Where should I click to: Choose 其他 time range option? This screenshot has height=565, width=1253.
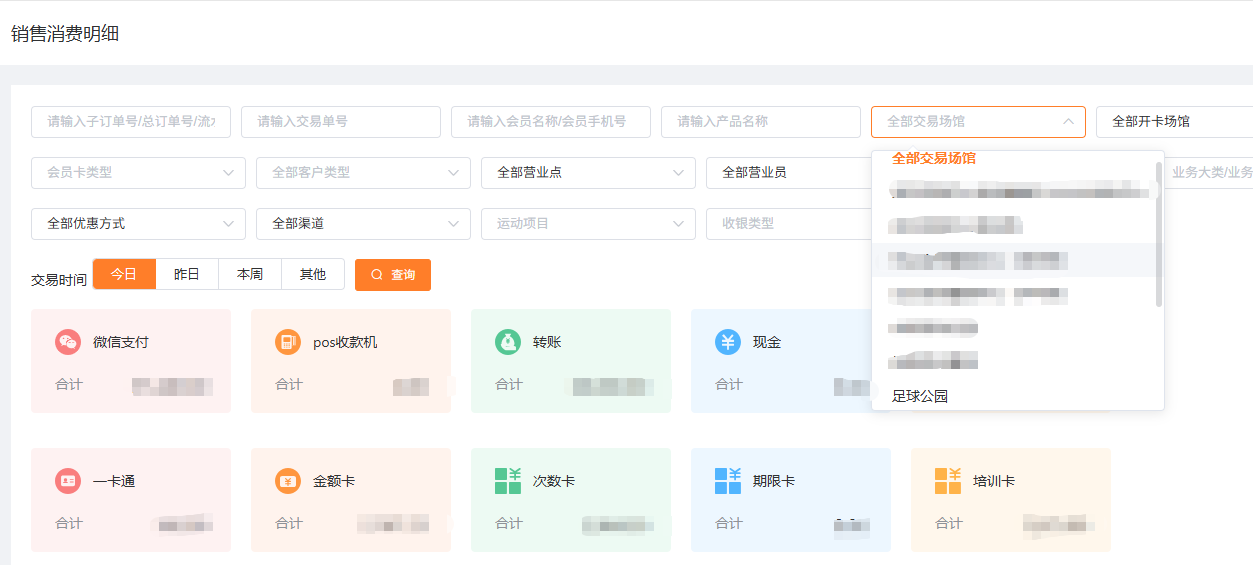tap(313, 274)
